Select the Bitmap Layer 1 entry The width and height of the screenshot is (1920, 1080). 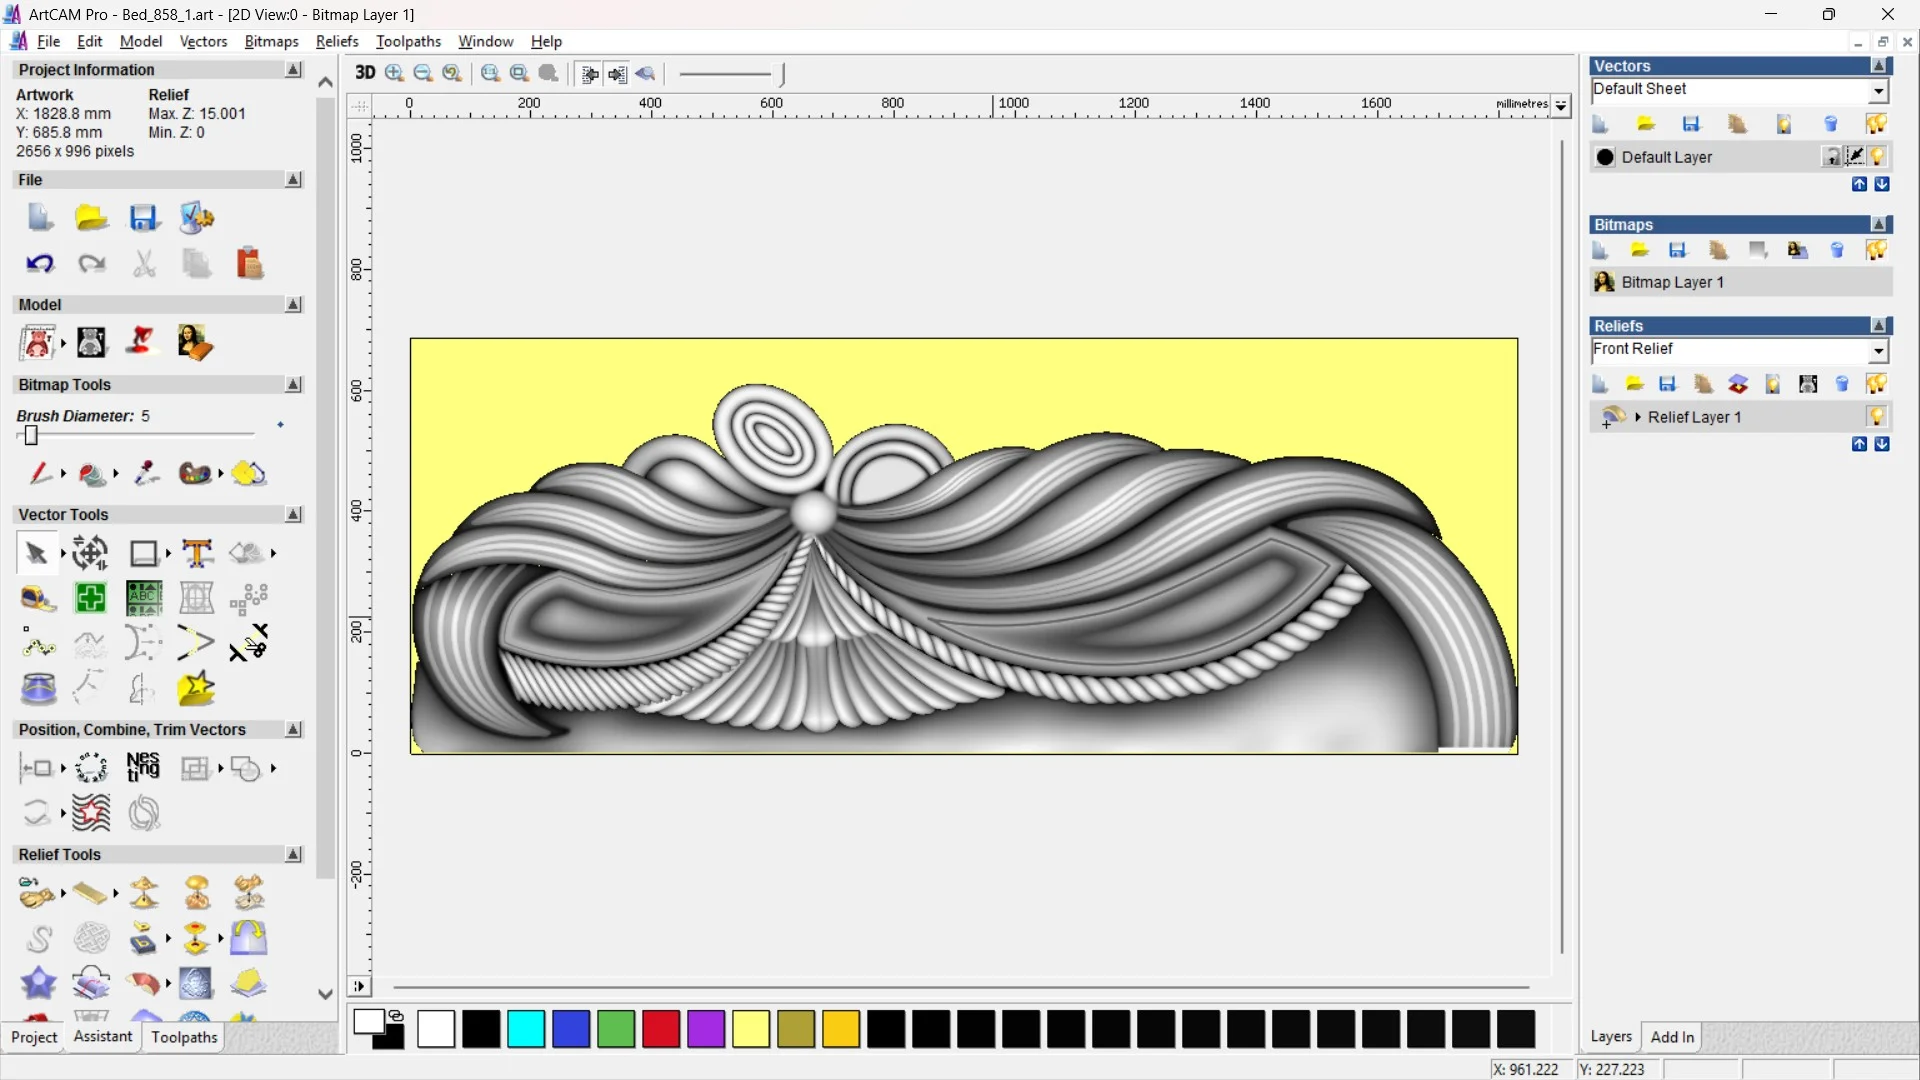click(1672, 282)
